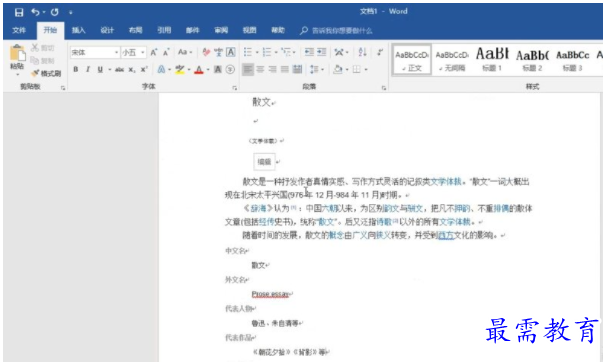The image size is (607, 362).
Task: Toggle superscript formatting
Action: [x=144, y=69]
